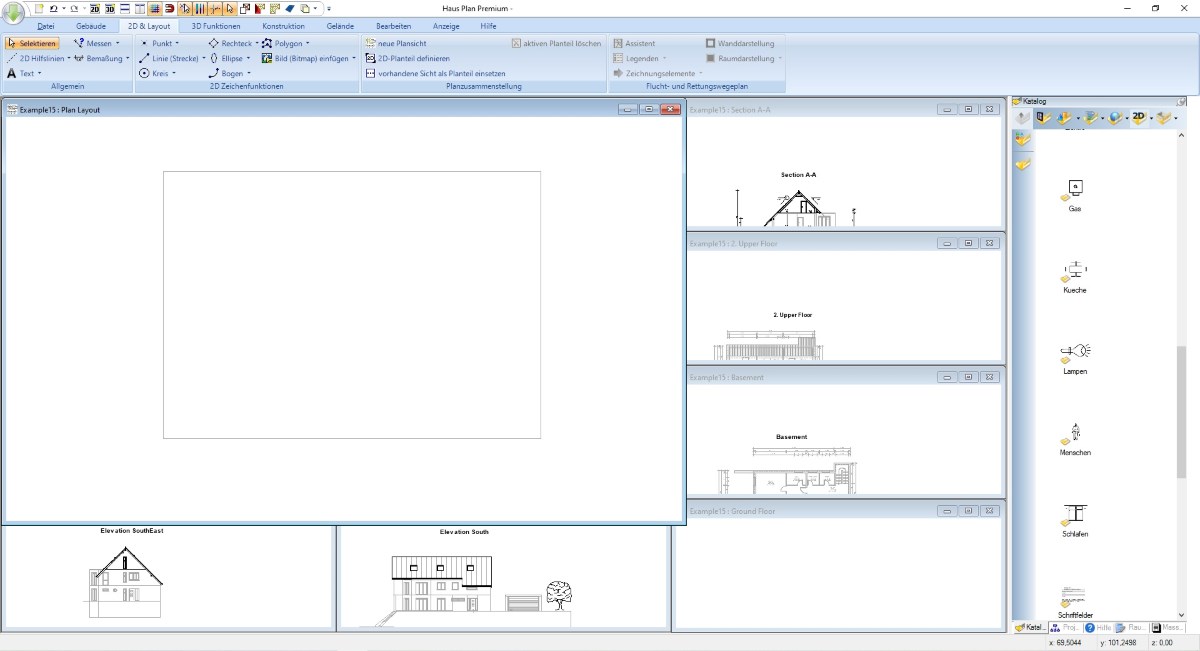
Task: Pick the Rechteck drawing tool
Action: point(230,44)
